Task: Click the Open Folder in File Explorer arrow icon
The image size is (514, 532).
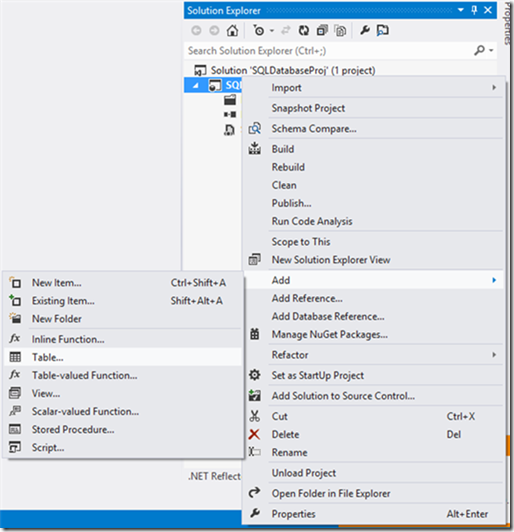Action: pyautogui.click(x=254, y=493)
